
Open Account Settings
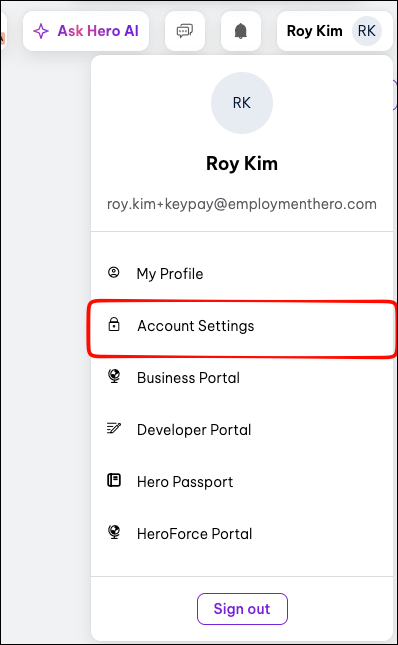click(242, 326)
